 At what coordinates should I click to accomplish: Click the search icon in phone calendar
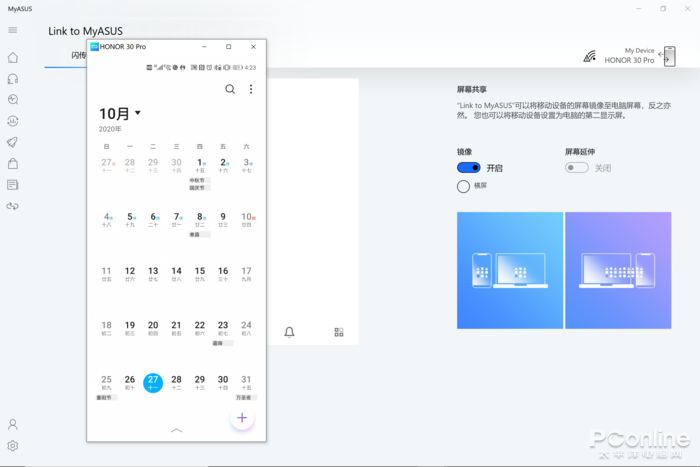(x=230, y=89)
